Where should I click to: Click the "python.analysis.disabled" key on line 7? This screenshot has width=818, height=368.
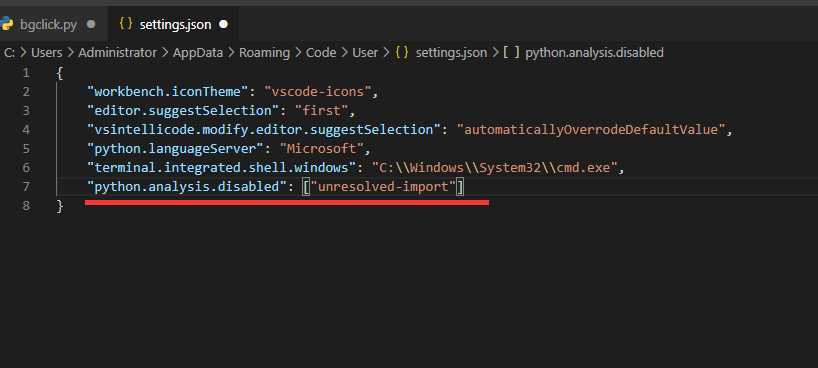[x=186, y=186]
